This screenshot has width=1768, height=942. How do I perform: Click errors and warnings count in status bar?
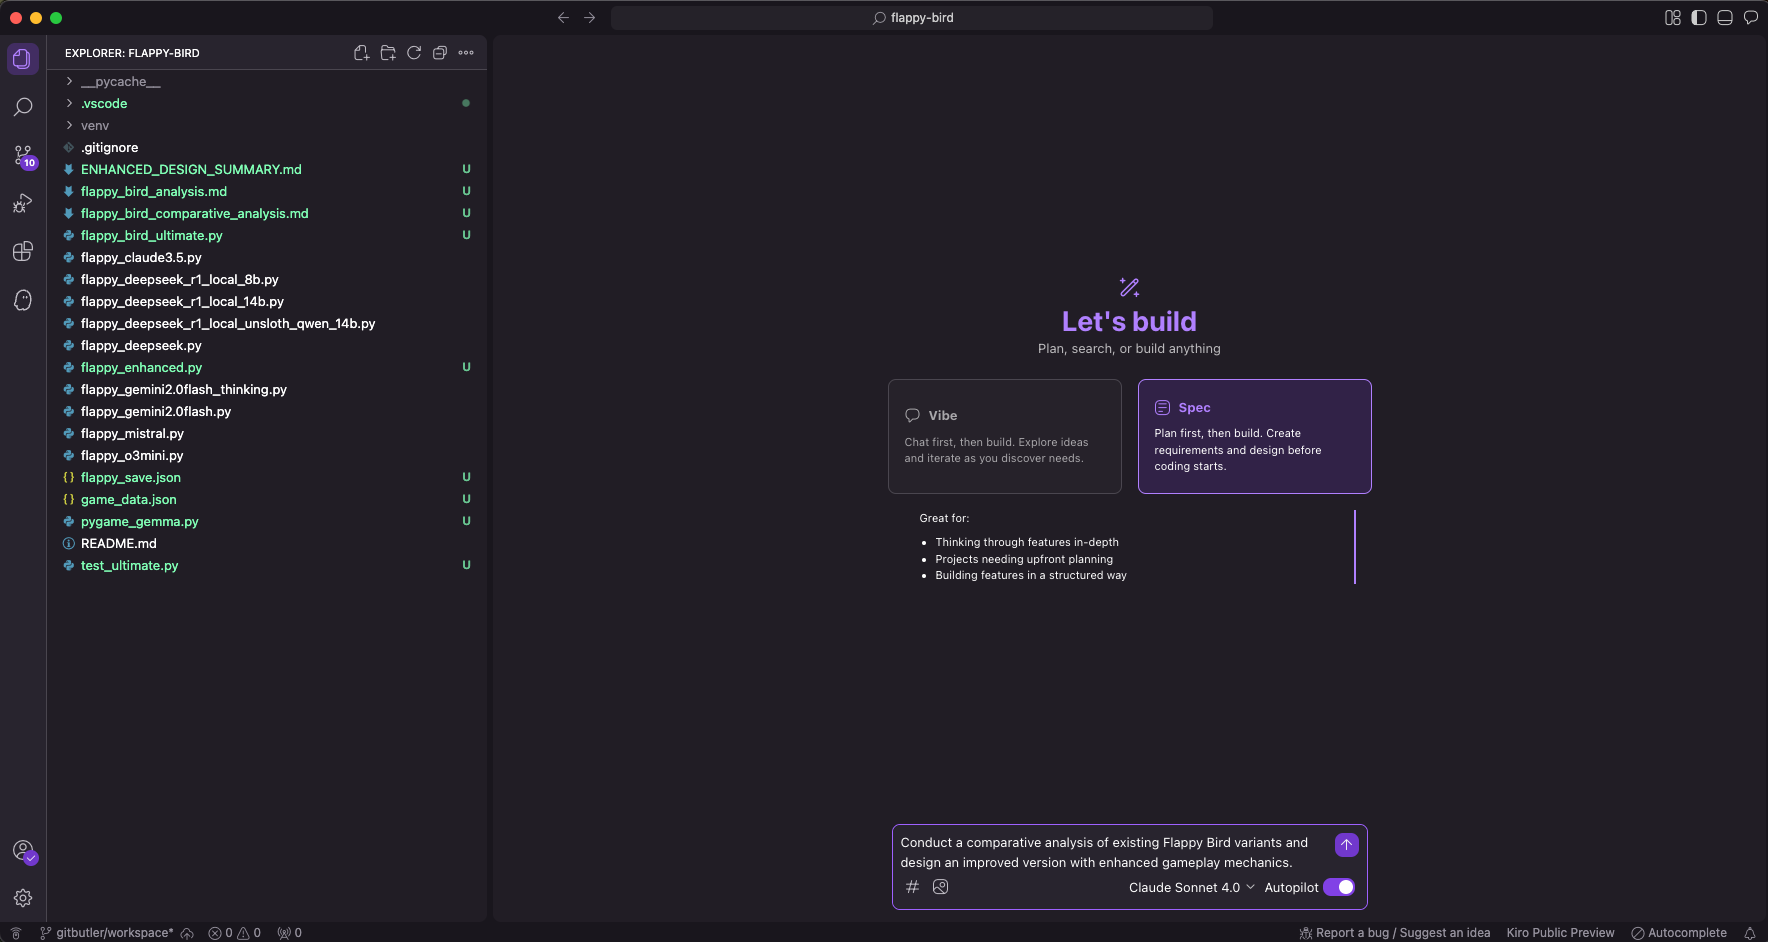click(x=234, y=933)
